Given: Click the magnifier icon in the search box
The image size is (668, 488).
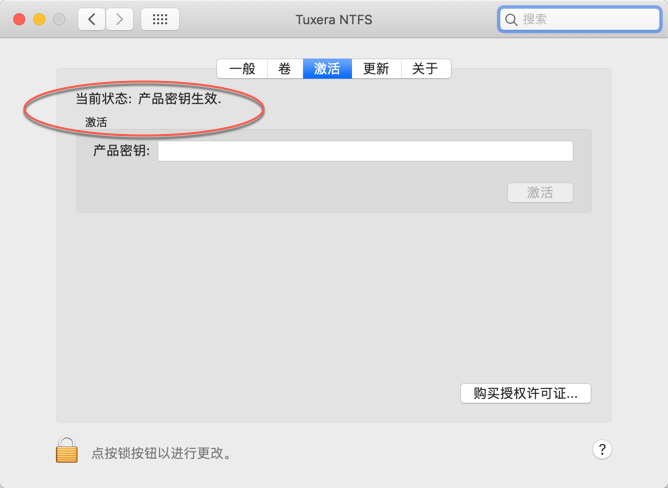Looking at the screenshot, I should click(511, 20).
